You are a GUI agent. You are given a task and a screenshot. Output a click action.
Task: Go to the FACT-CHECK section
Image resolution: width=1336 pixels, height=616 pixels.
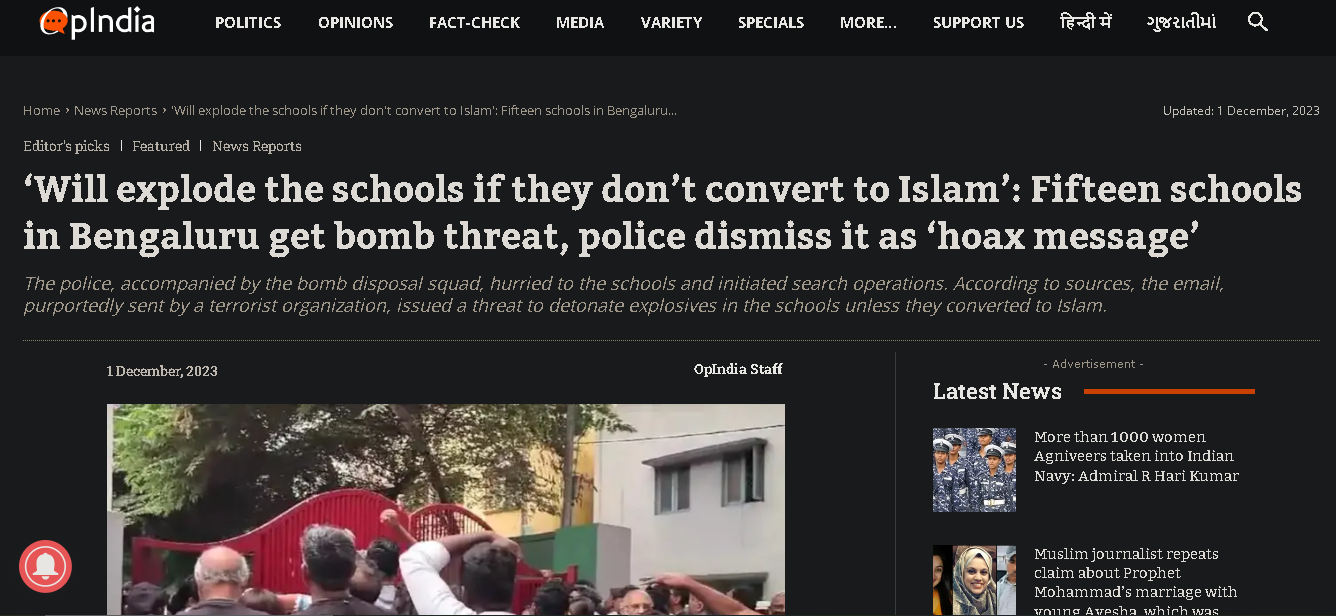point(474,22)
